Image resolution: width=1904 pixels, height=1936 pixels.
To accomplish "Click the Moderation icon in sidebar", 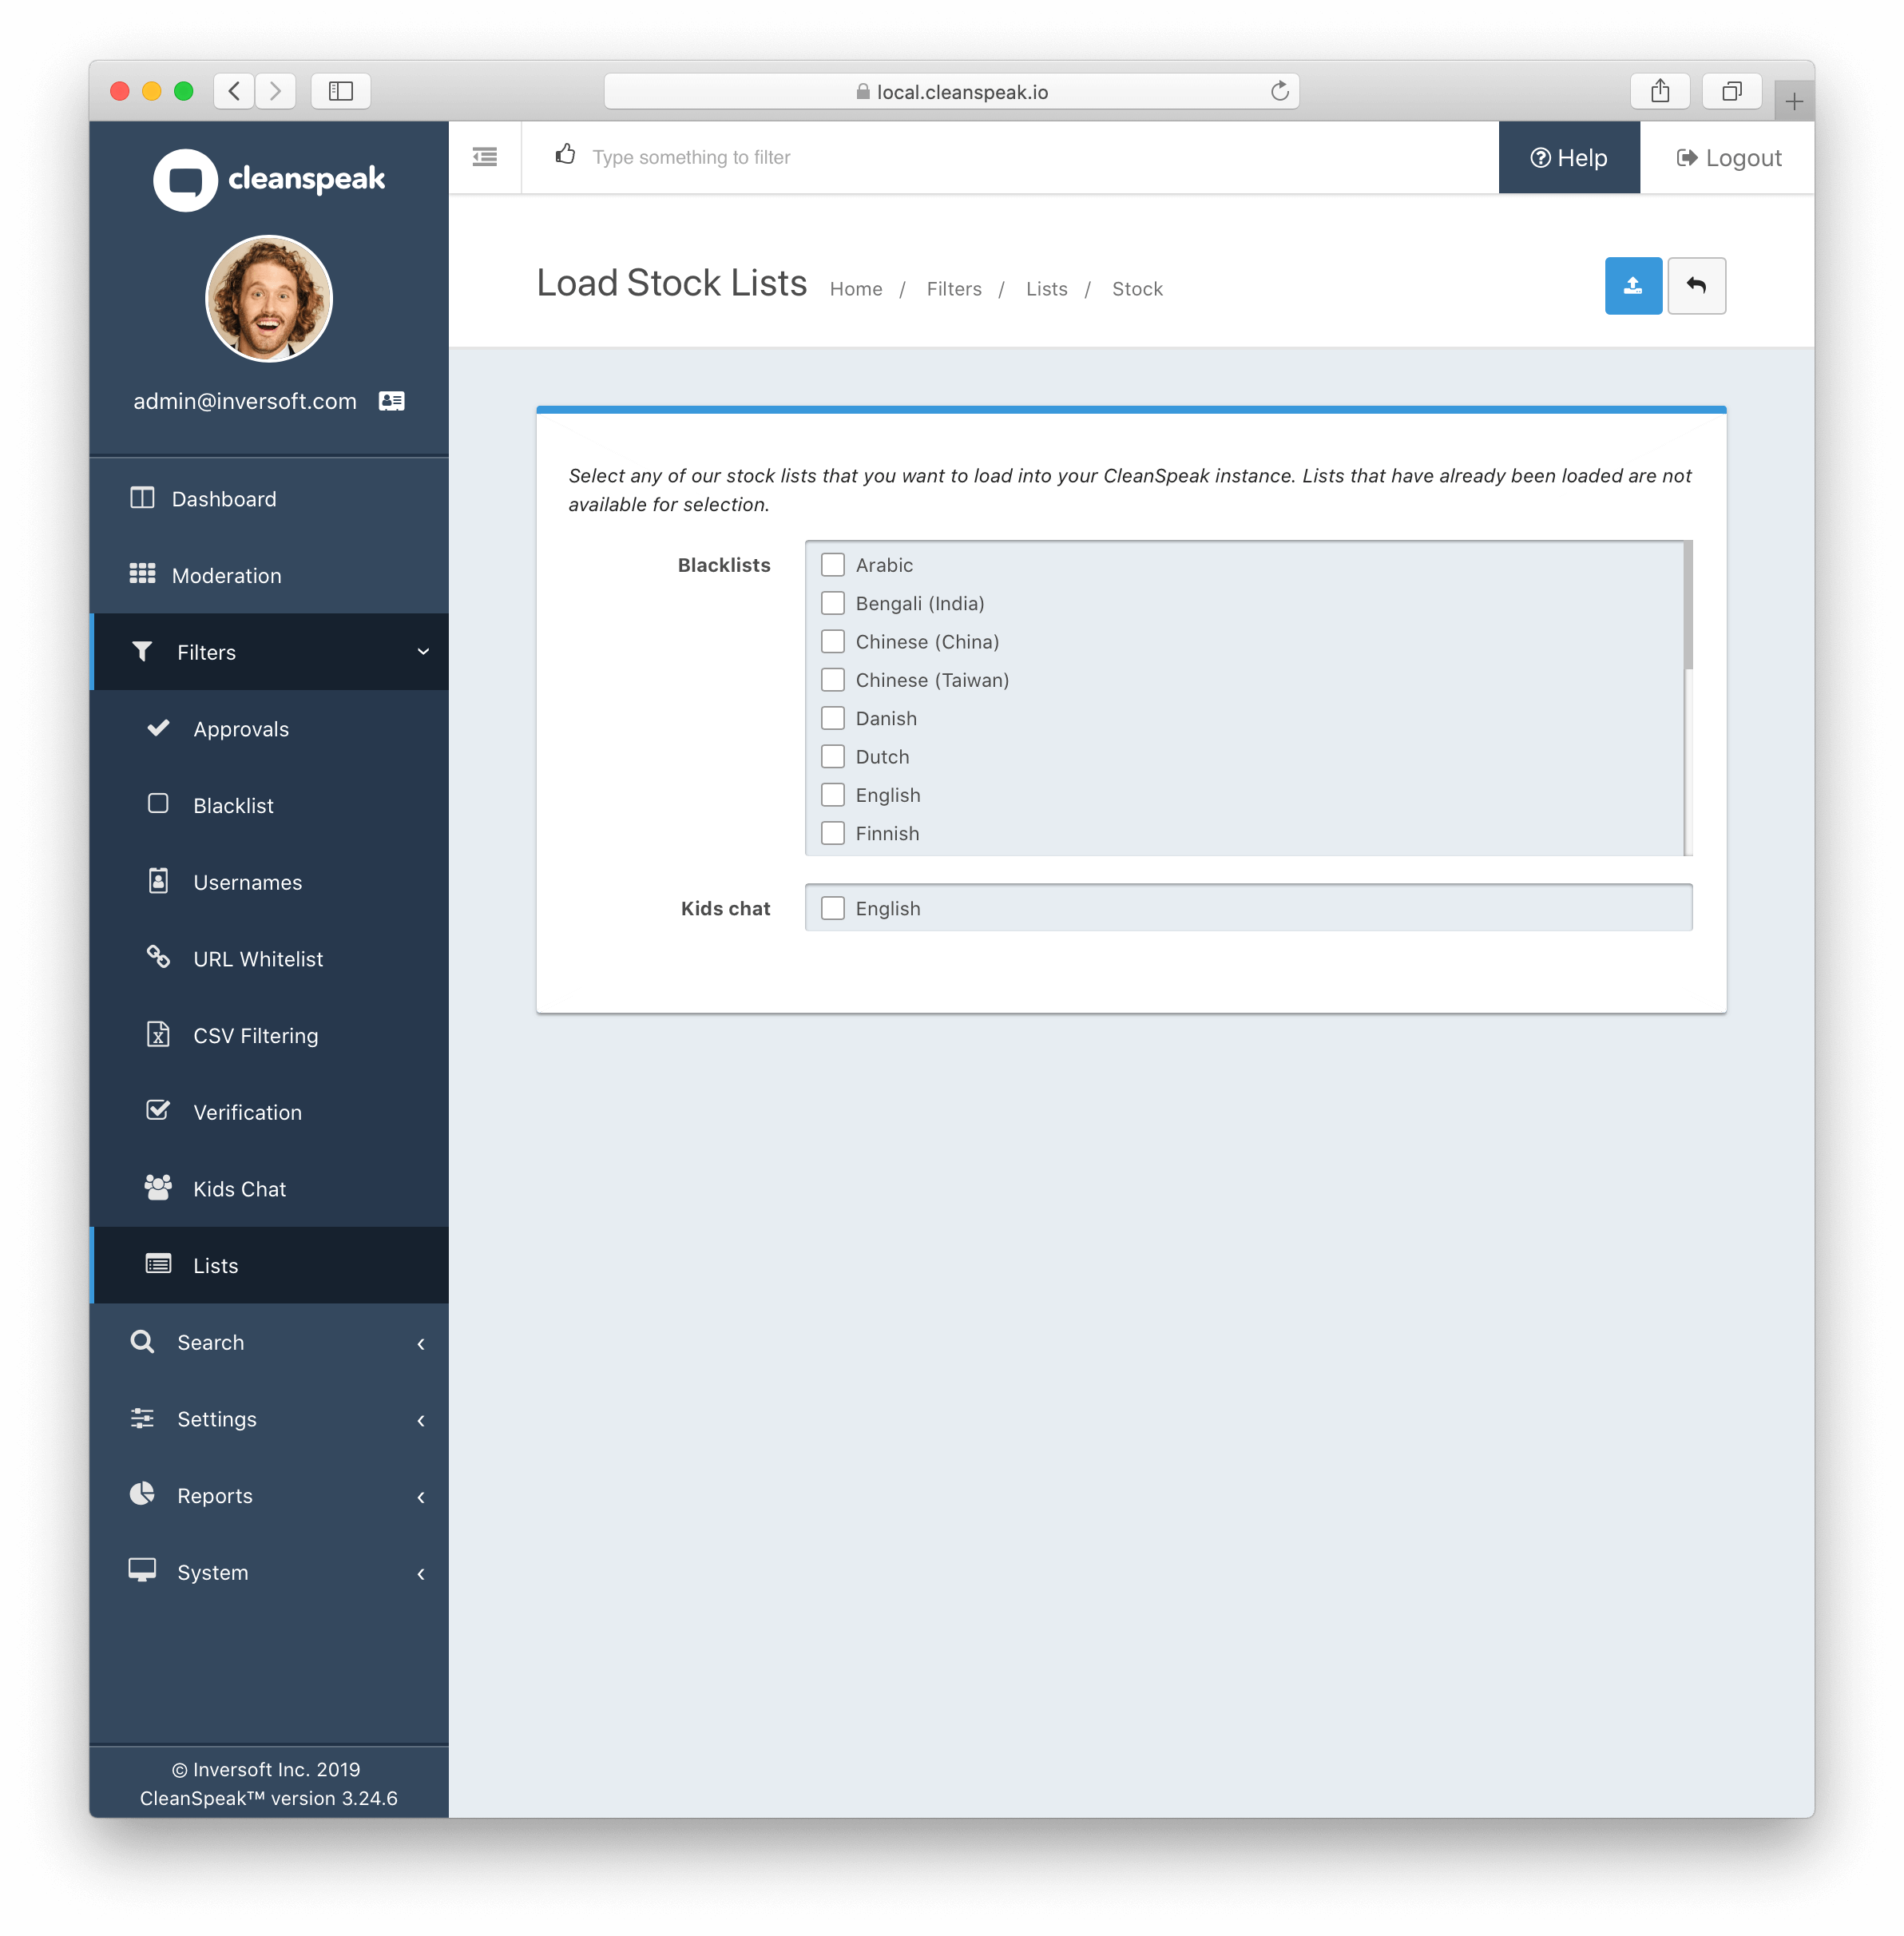I will [x=141, y=573].
